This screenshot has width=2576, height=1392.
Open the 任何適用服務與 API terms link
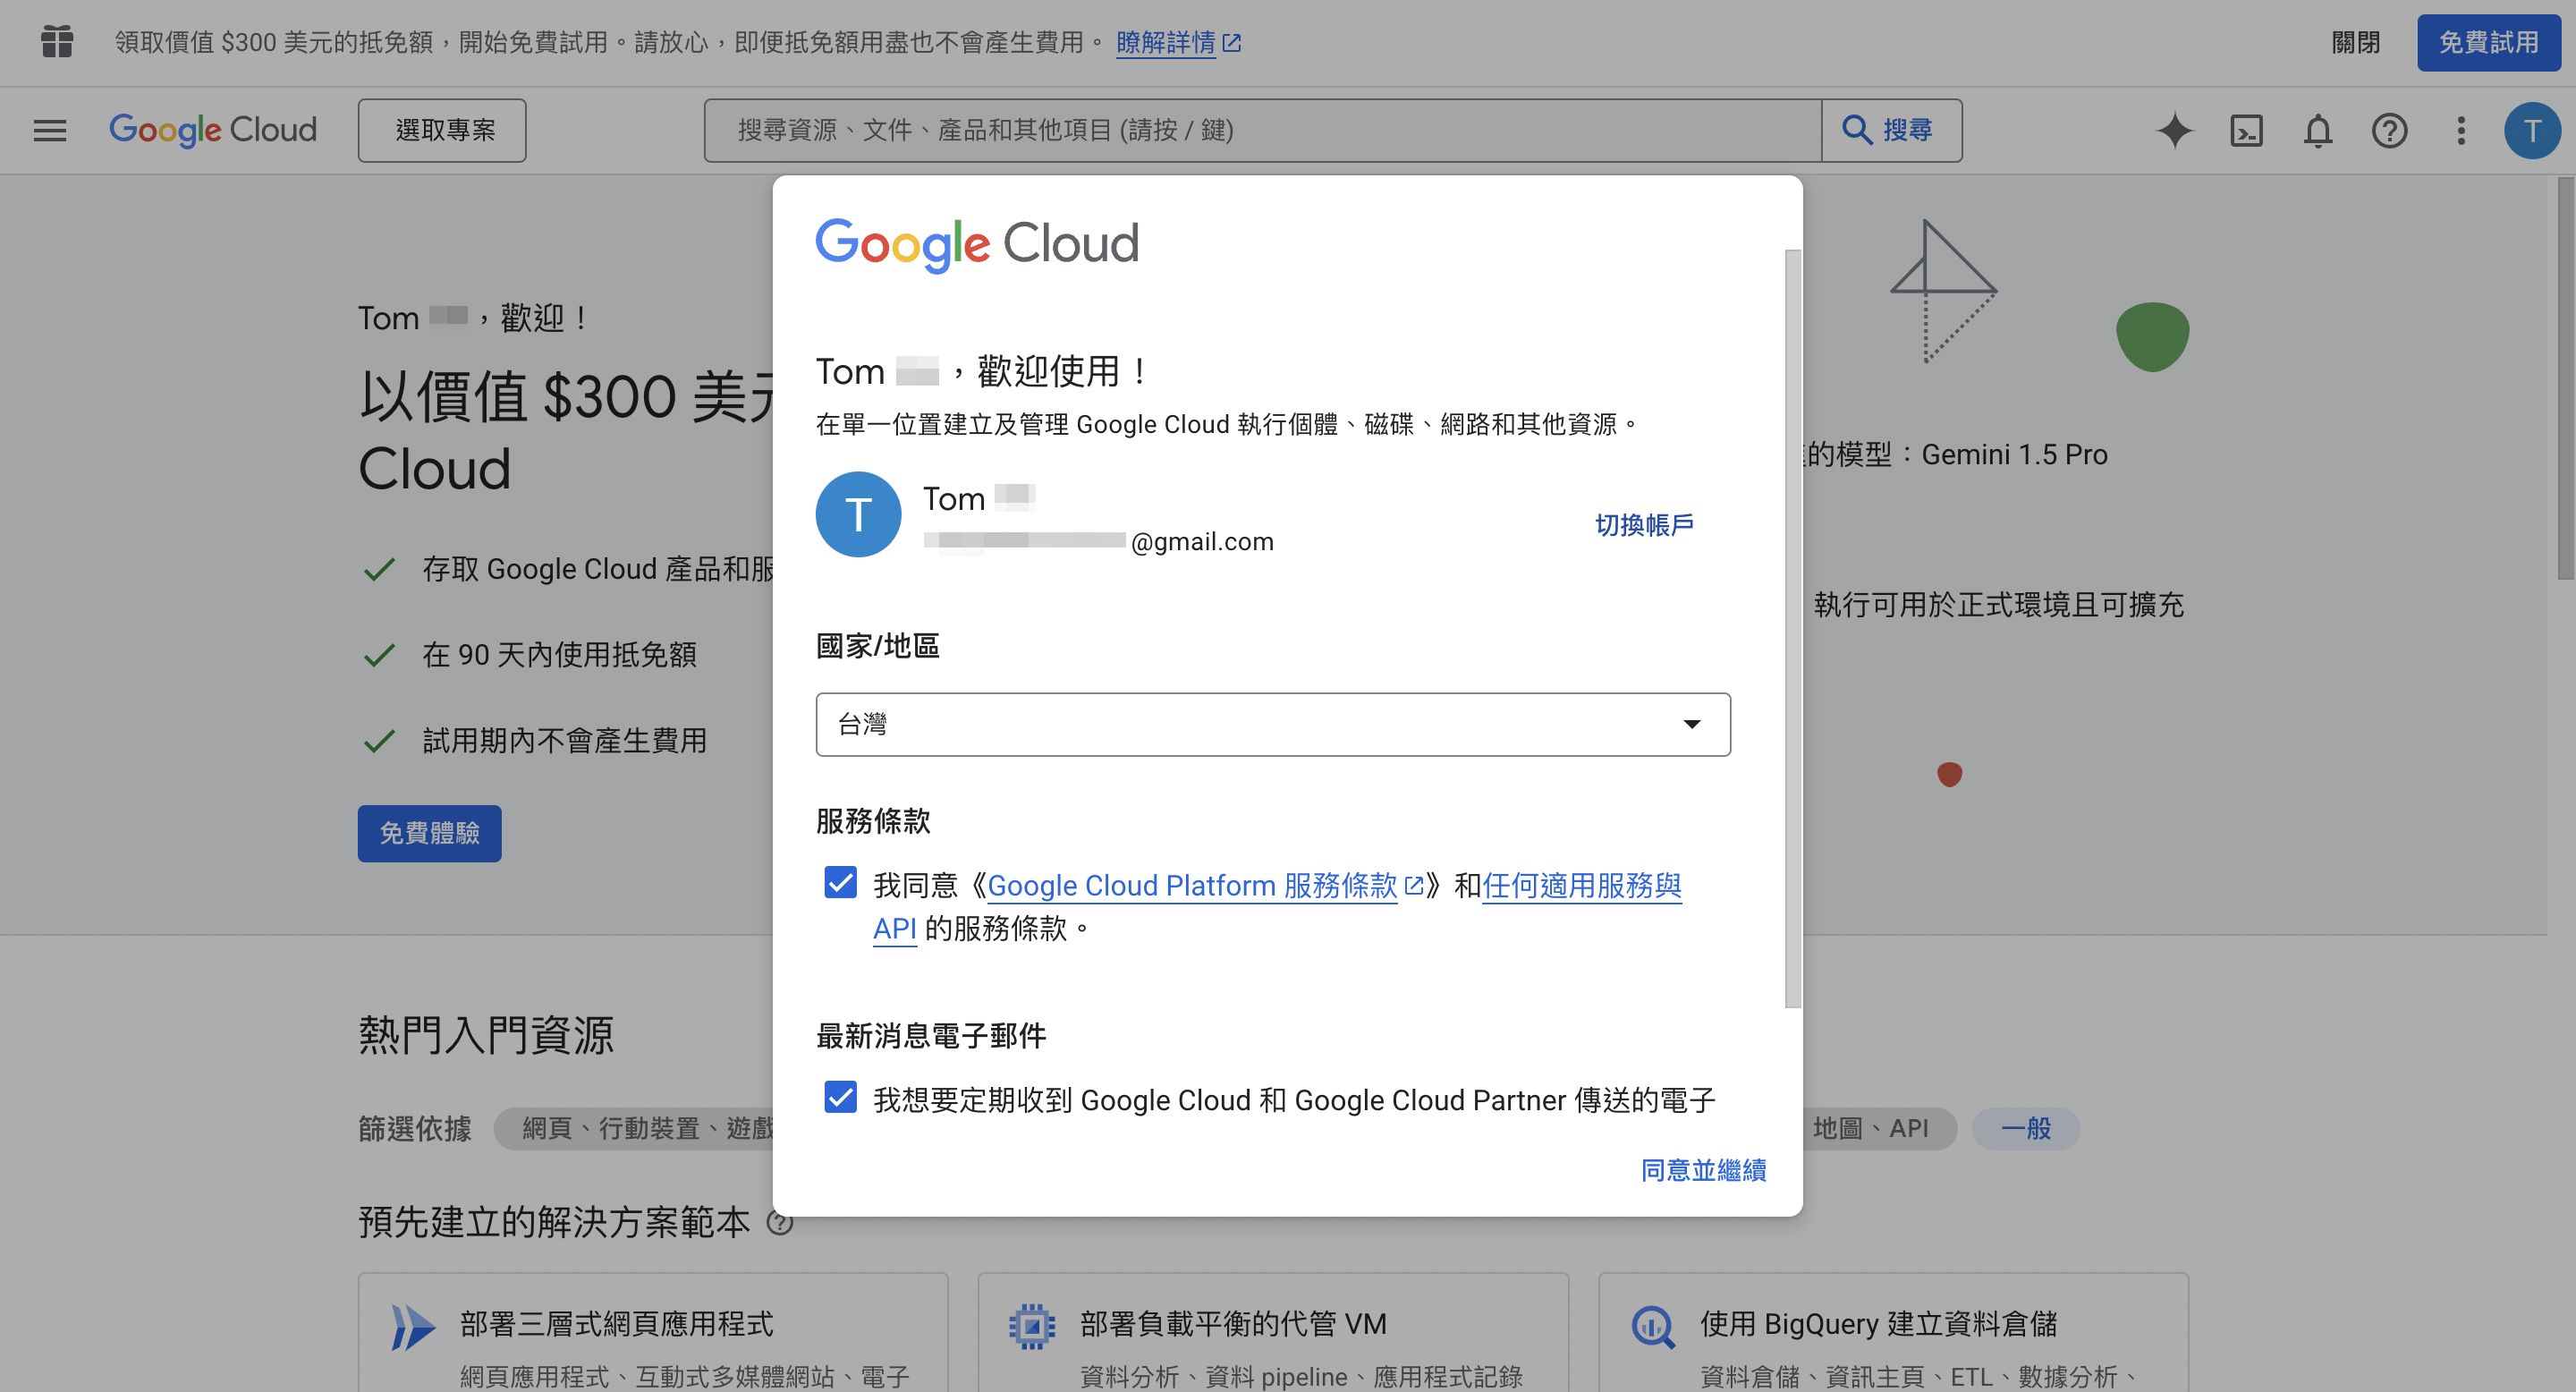click(1582, 885)
